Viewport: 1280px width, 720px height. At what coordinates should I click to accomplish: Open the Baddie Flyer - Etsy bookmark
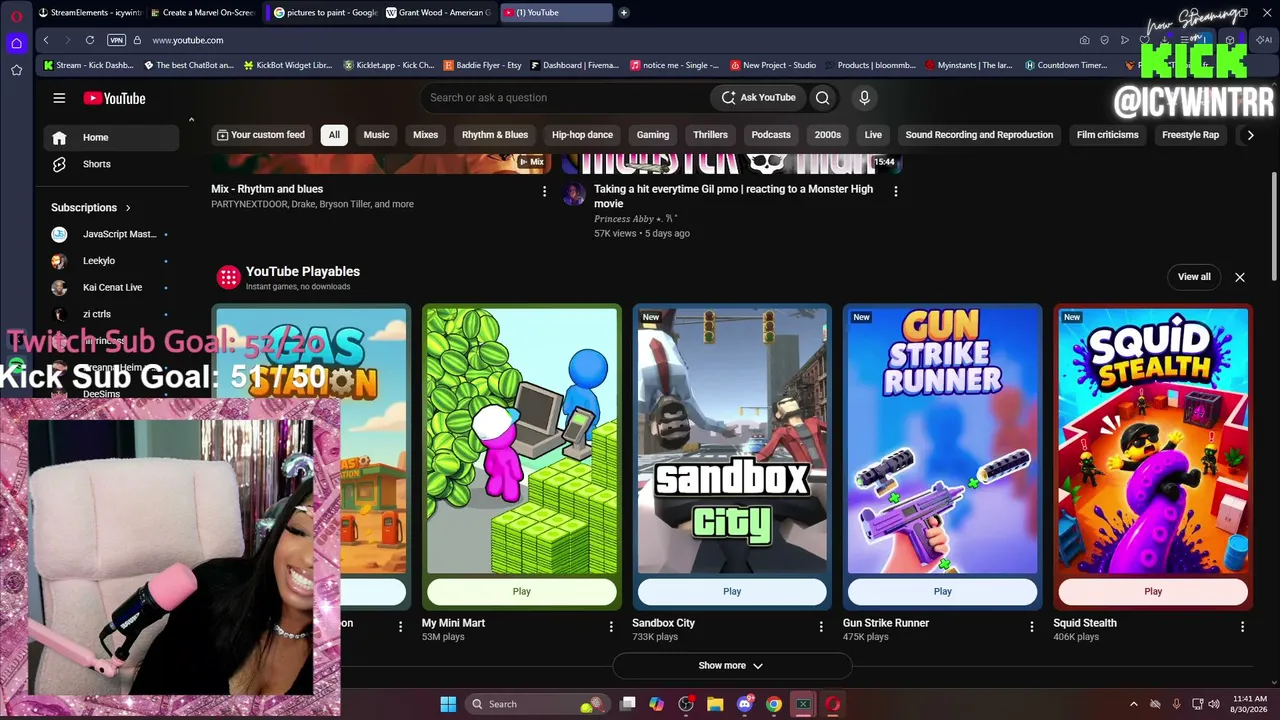click(x=482, y=65)
